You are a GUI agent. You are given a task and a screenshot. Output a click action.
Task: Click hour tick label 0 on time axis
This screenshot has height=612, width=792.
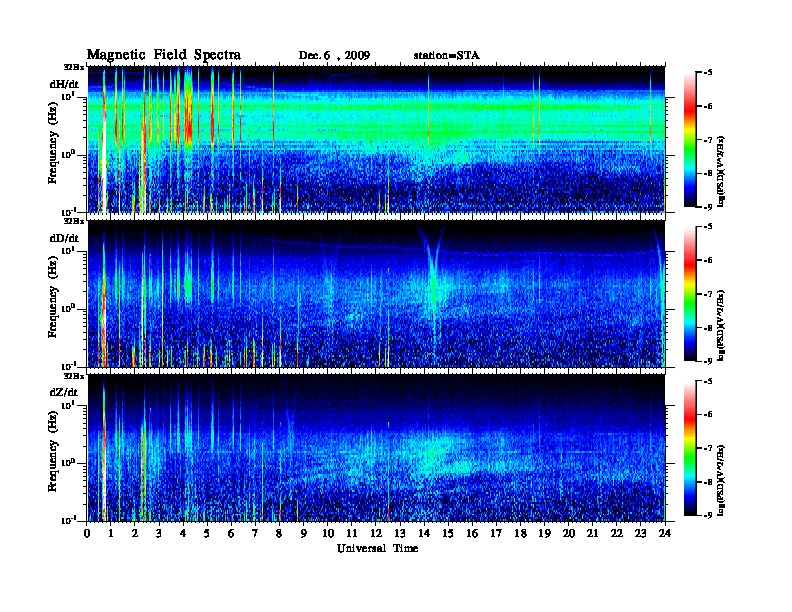point(87,534)
